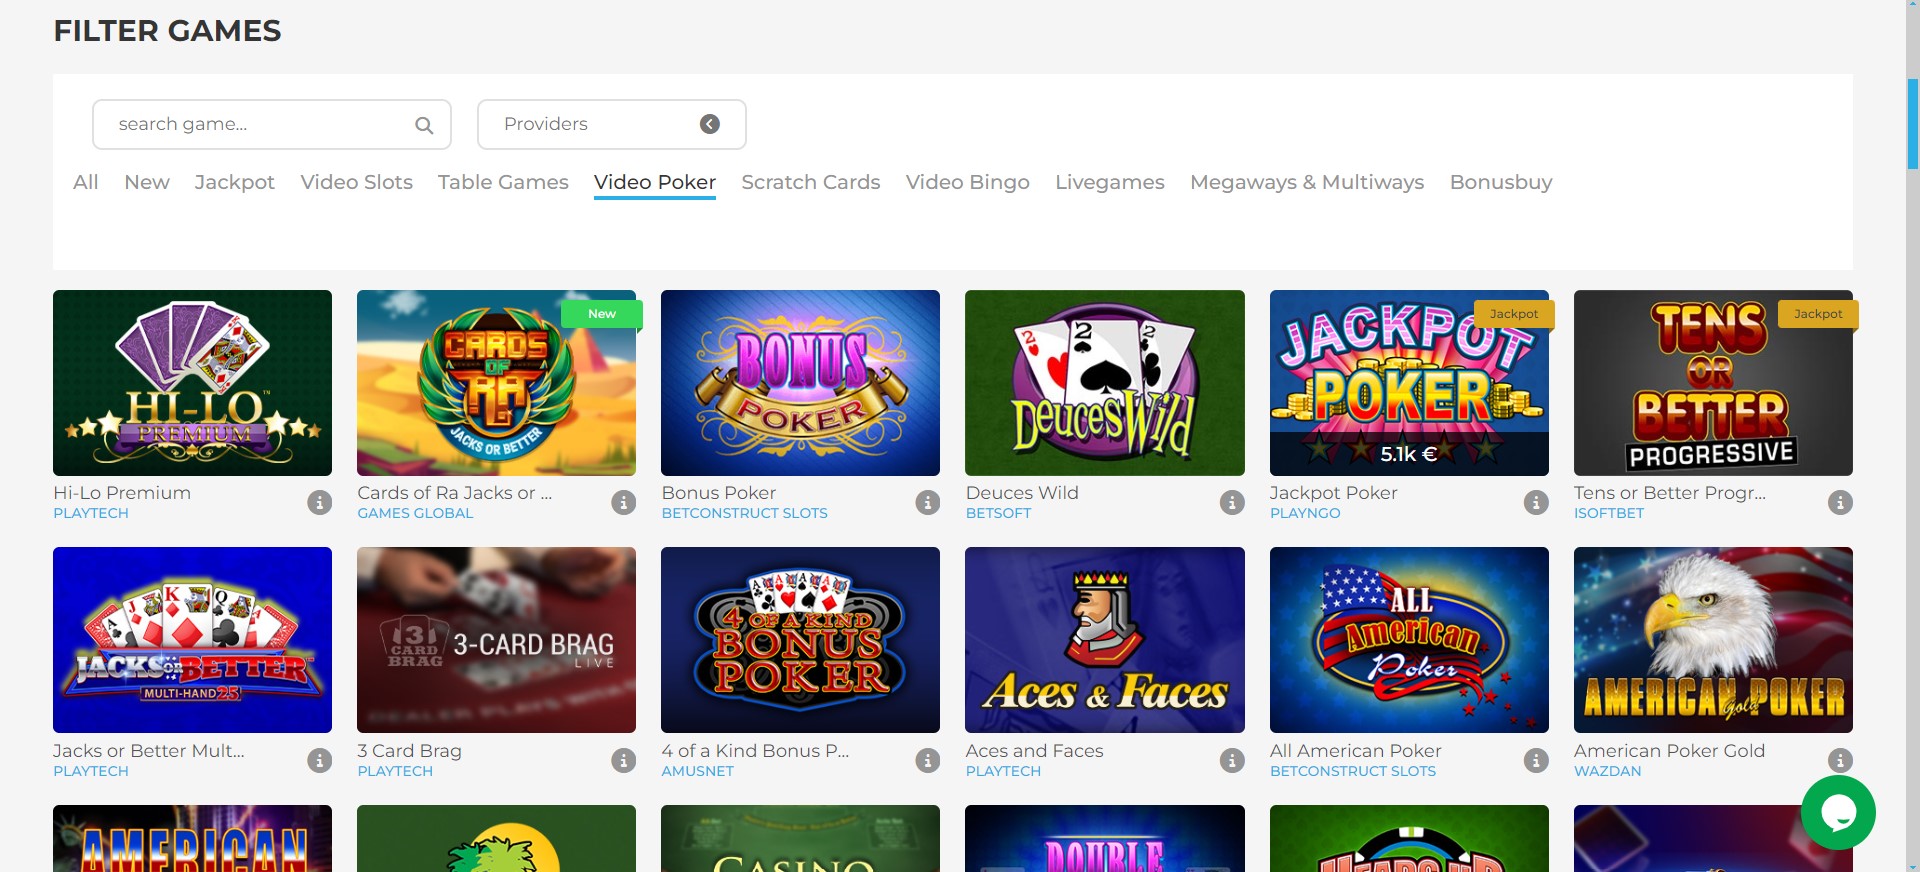Click the ISOFTBET provider link
Screen dimensions: 1920x872
[1608, 513]
